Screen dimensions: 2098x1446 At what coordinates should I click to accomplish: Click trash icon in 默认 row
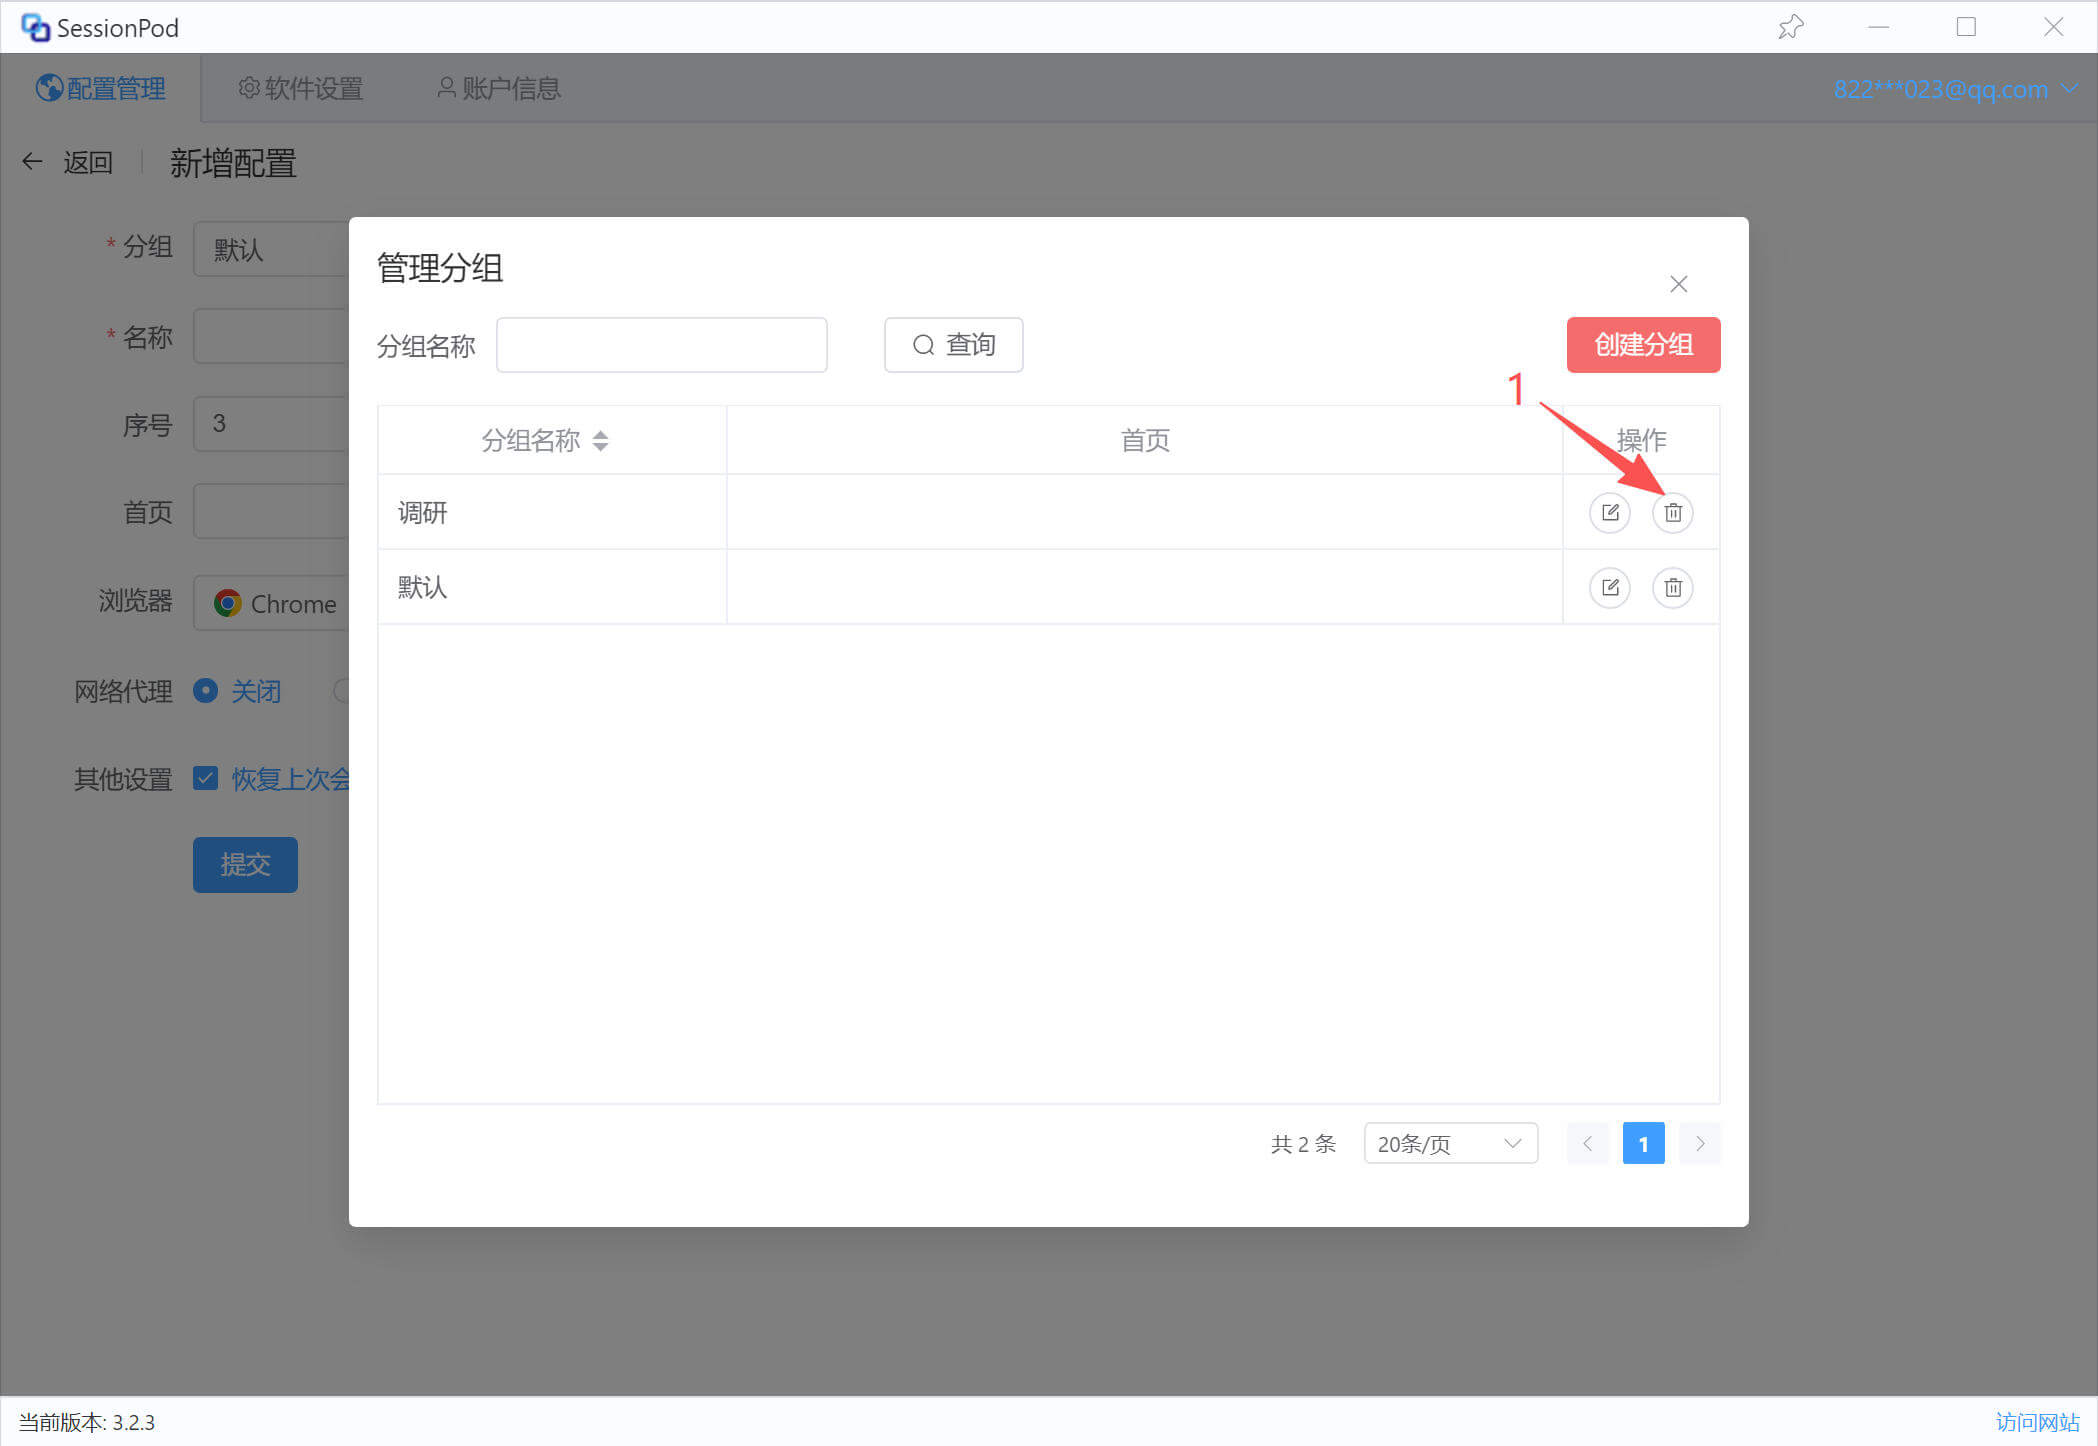[1672, 588]
